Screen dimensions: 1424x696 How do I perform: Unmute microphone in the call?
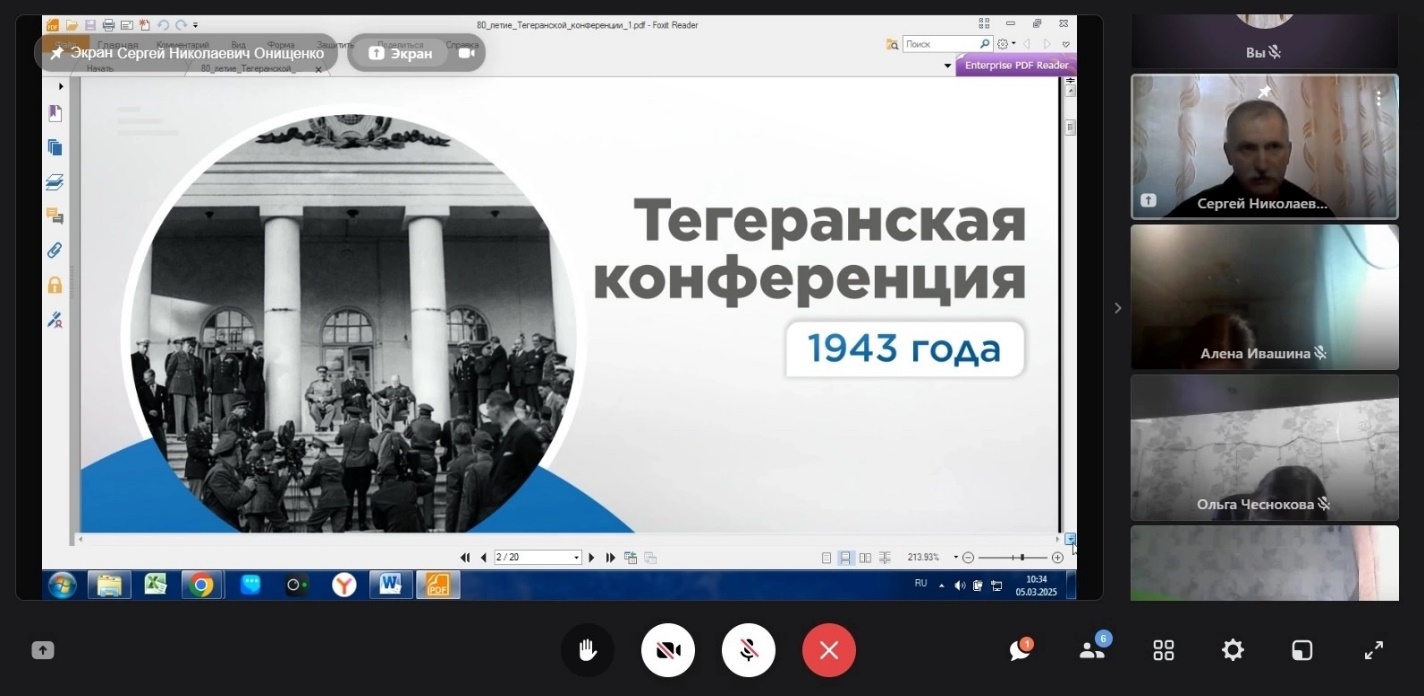pyautogui.click(x=748, y=651)
